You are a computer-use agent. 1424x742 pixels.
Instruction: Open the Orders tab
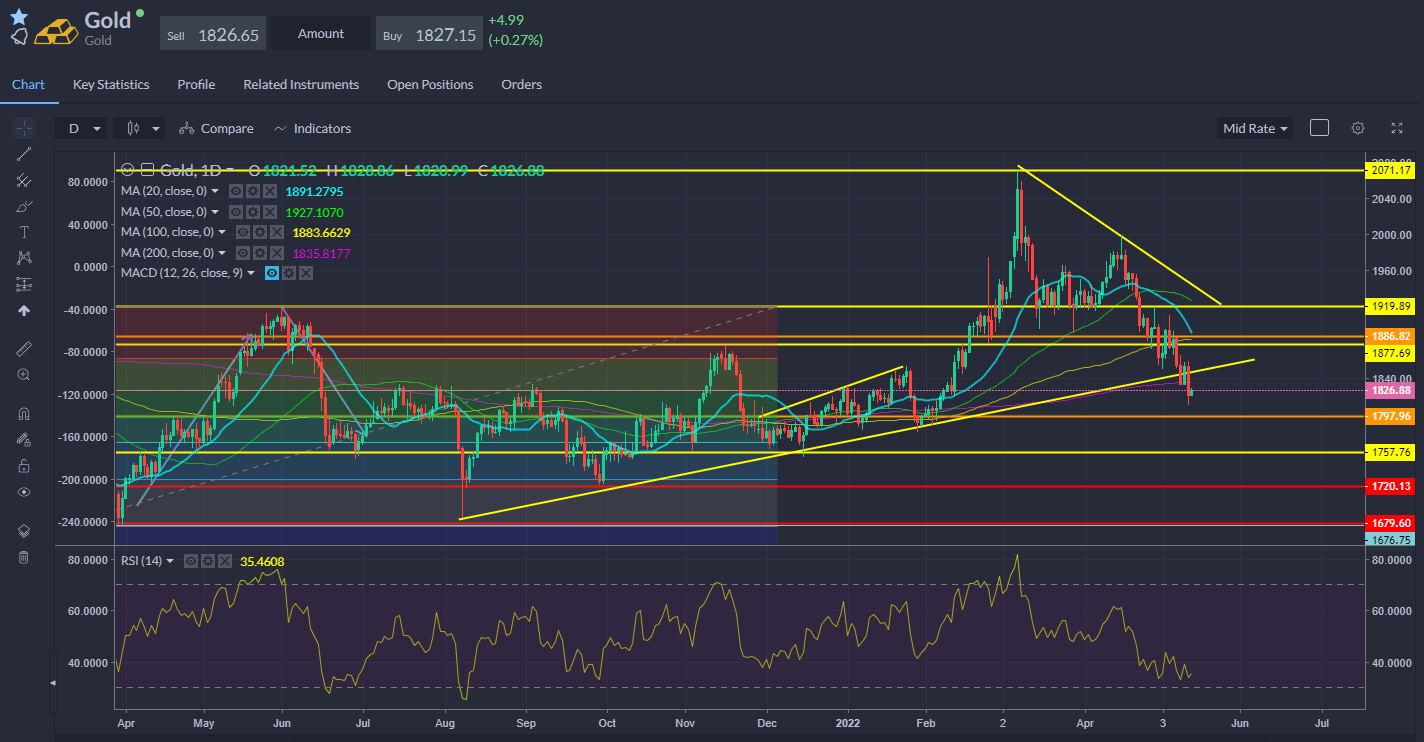522,84
